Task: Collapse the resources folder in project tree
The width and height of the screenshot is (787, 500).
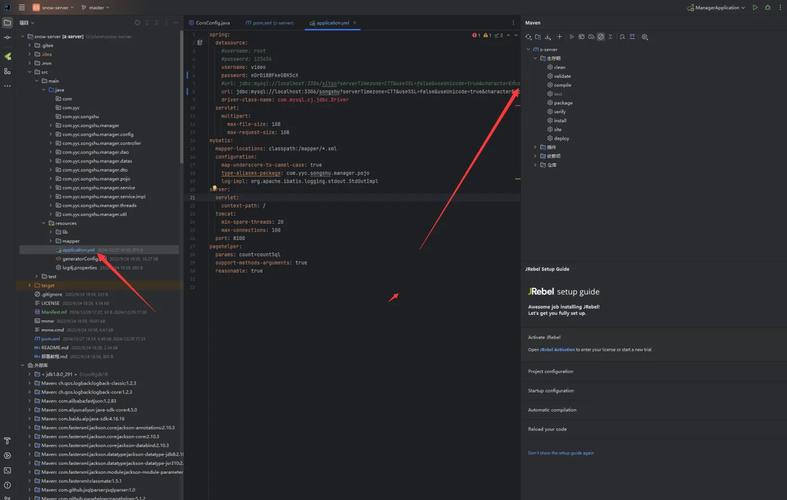Action: click(x=45, y=223)
